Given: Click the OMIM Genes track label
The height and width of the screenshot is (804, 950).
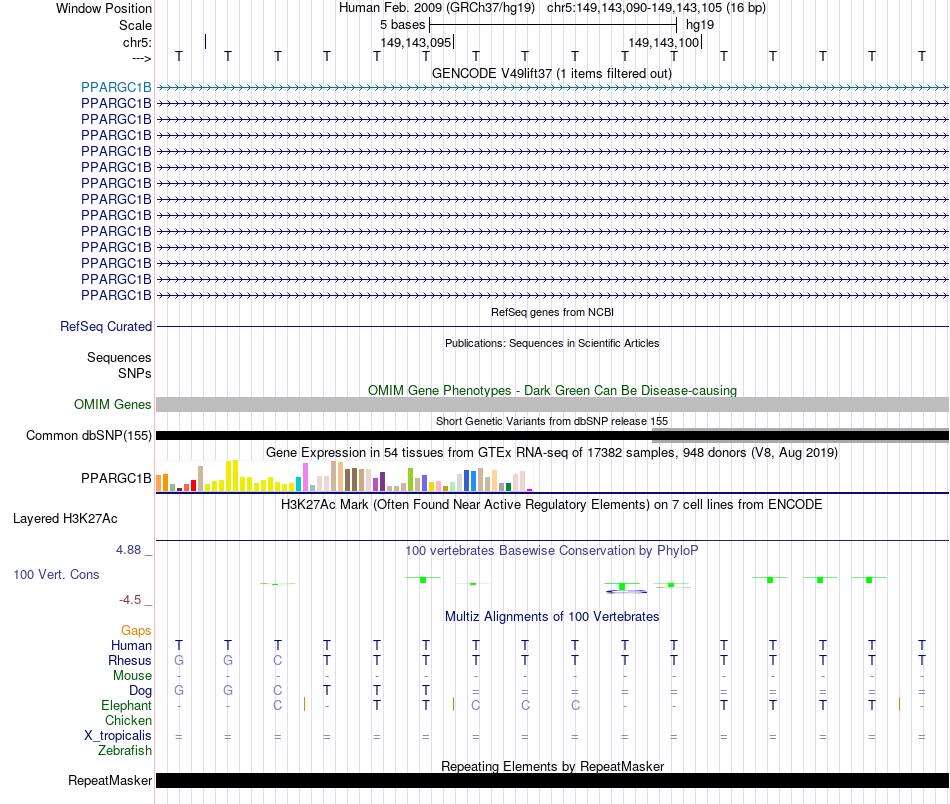Looking at the screenshot, I should (x=113, y=404).
